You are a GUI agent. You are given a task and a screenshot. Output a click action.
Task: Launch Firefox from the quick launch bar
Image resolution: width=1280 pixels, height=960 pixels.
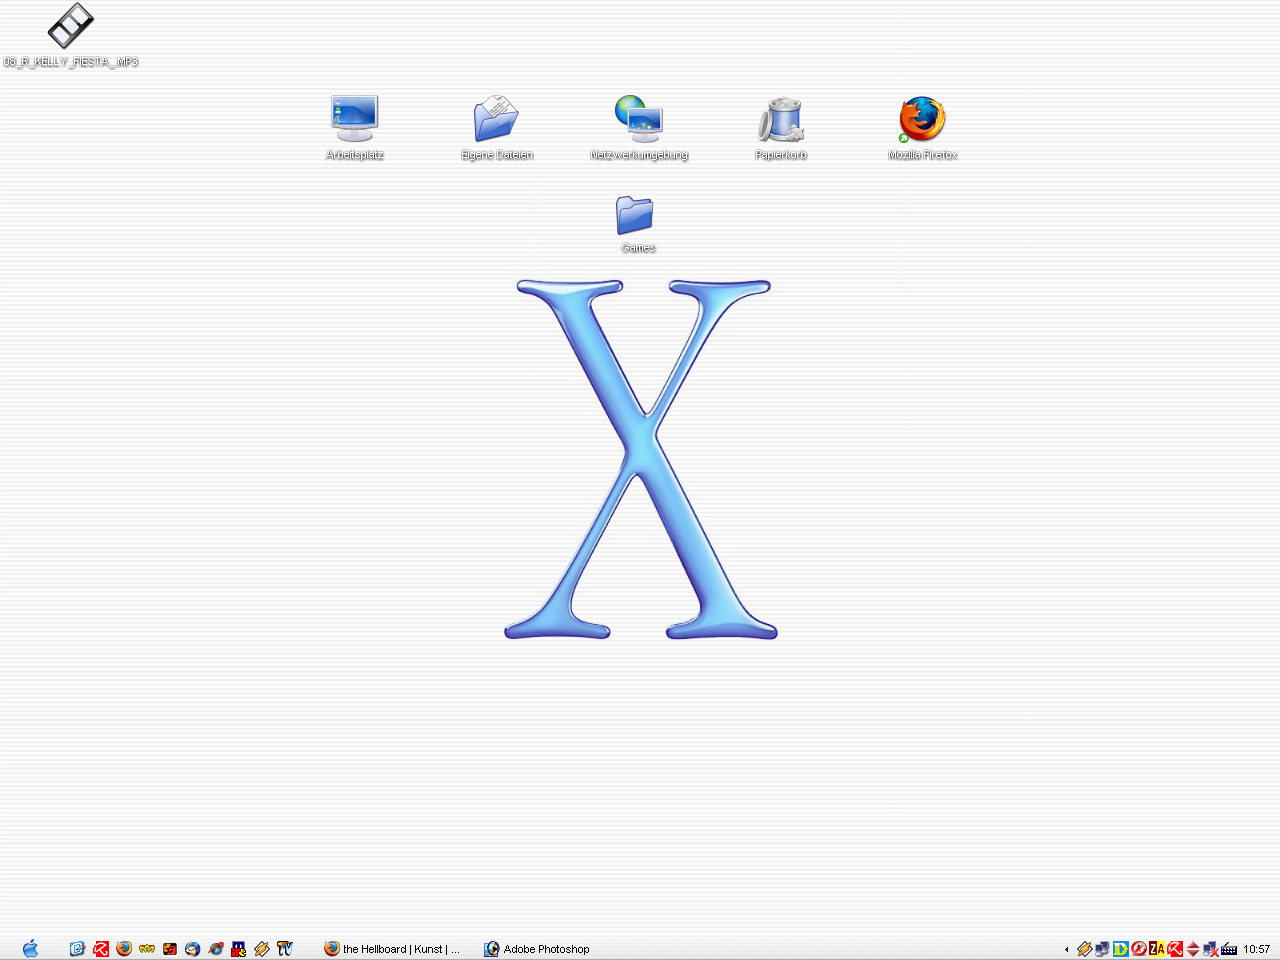pyautogui.click(x=124, y=948)
